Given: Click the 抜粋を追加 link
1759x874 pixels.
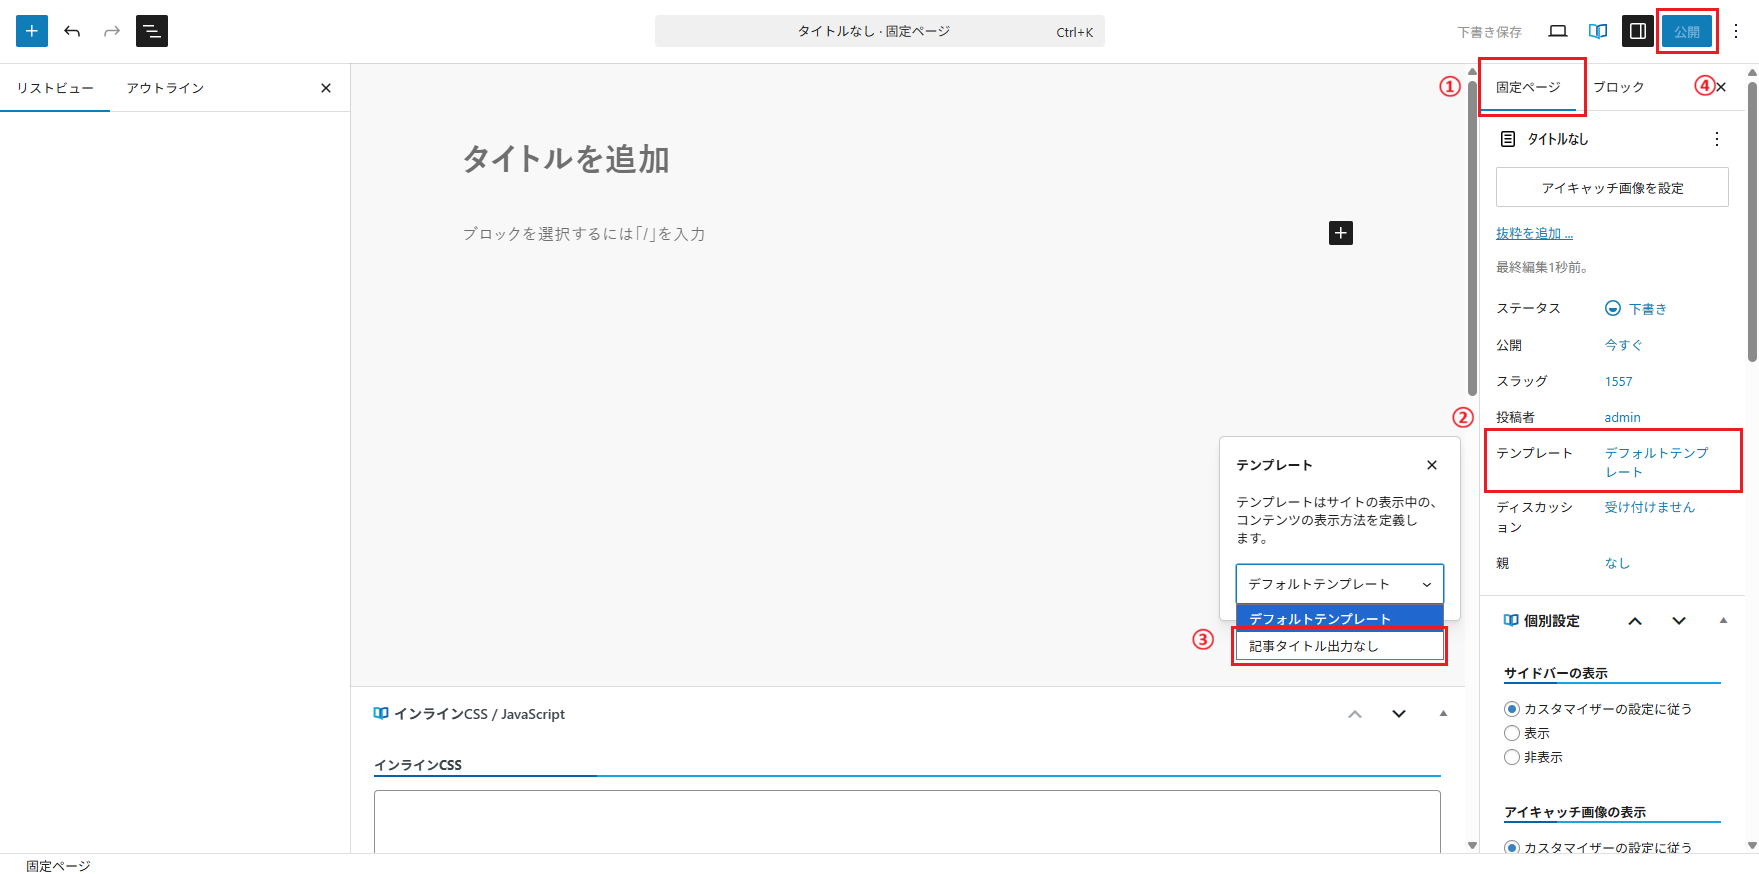Looking at the screenshot, I should click(x=1534, y=233).
